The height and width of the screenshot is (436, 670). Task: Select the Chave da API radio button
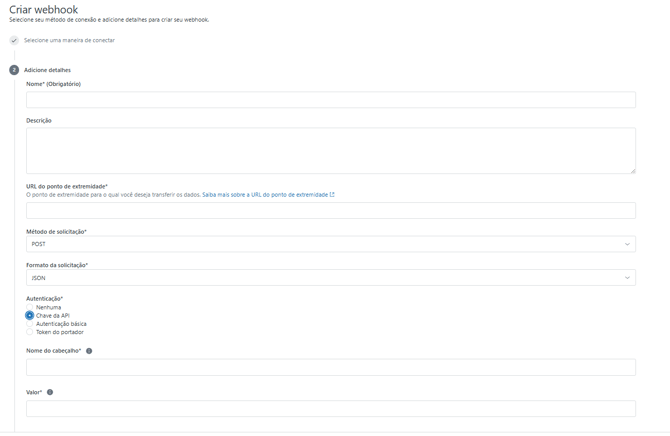29,315
